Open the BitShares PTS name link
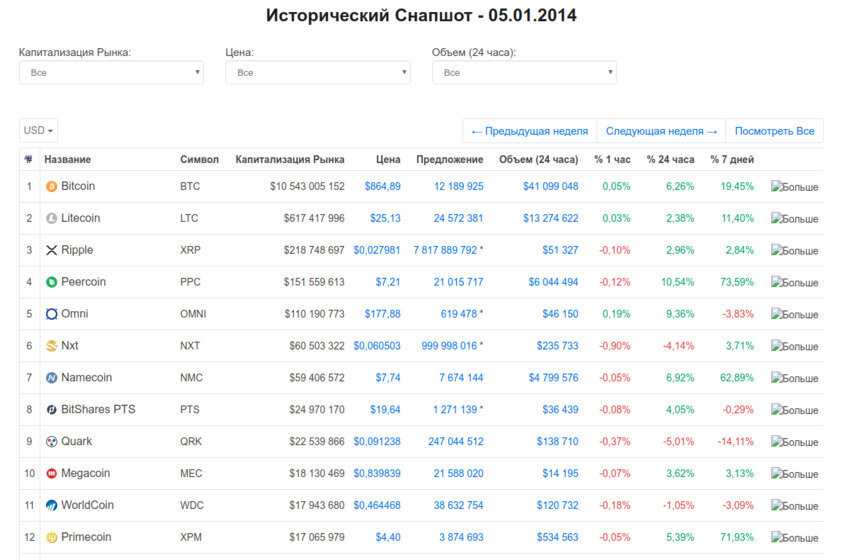The height and width of the screenshot is (560, 850). [98, 410]
